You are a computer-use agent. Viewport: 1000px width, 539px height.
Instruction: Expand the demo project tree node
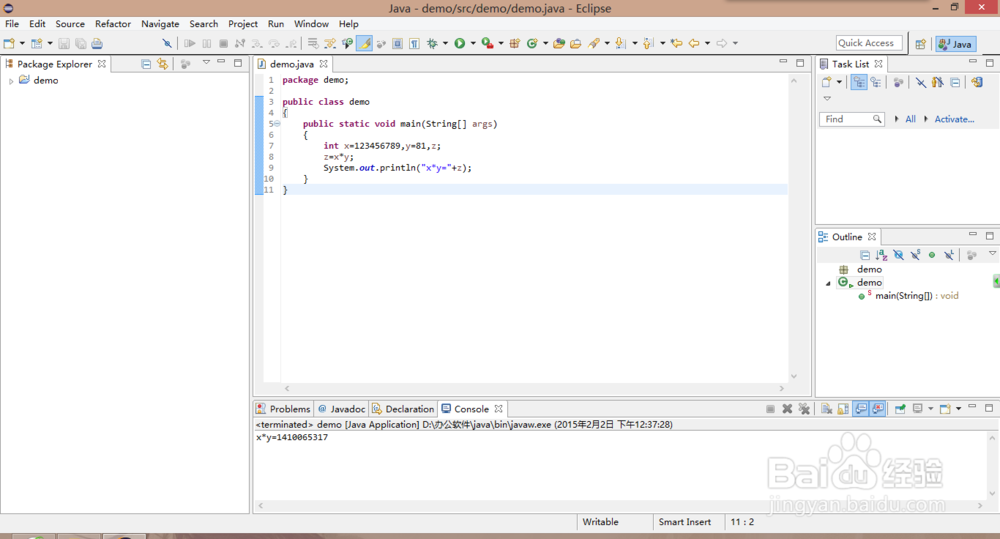pos(11,81)
